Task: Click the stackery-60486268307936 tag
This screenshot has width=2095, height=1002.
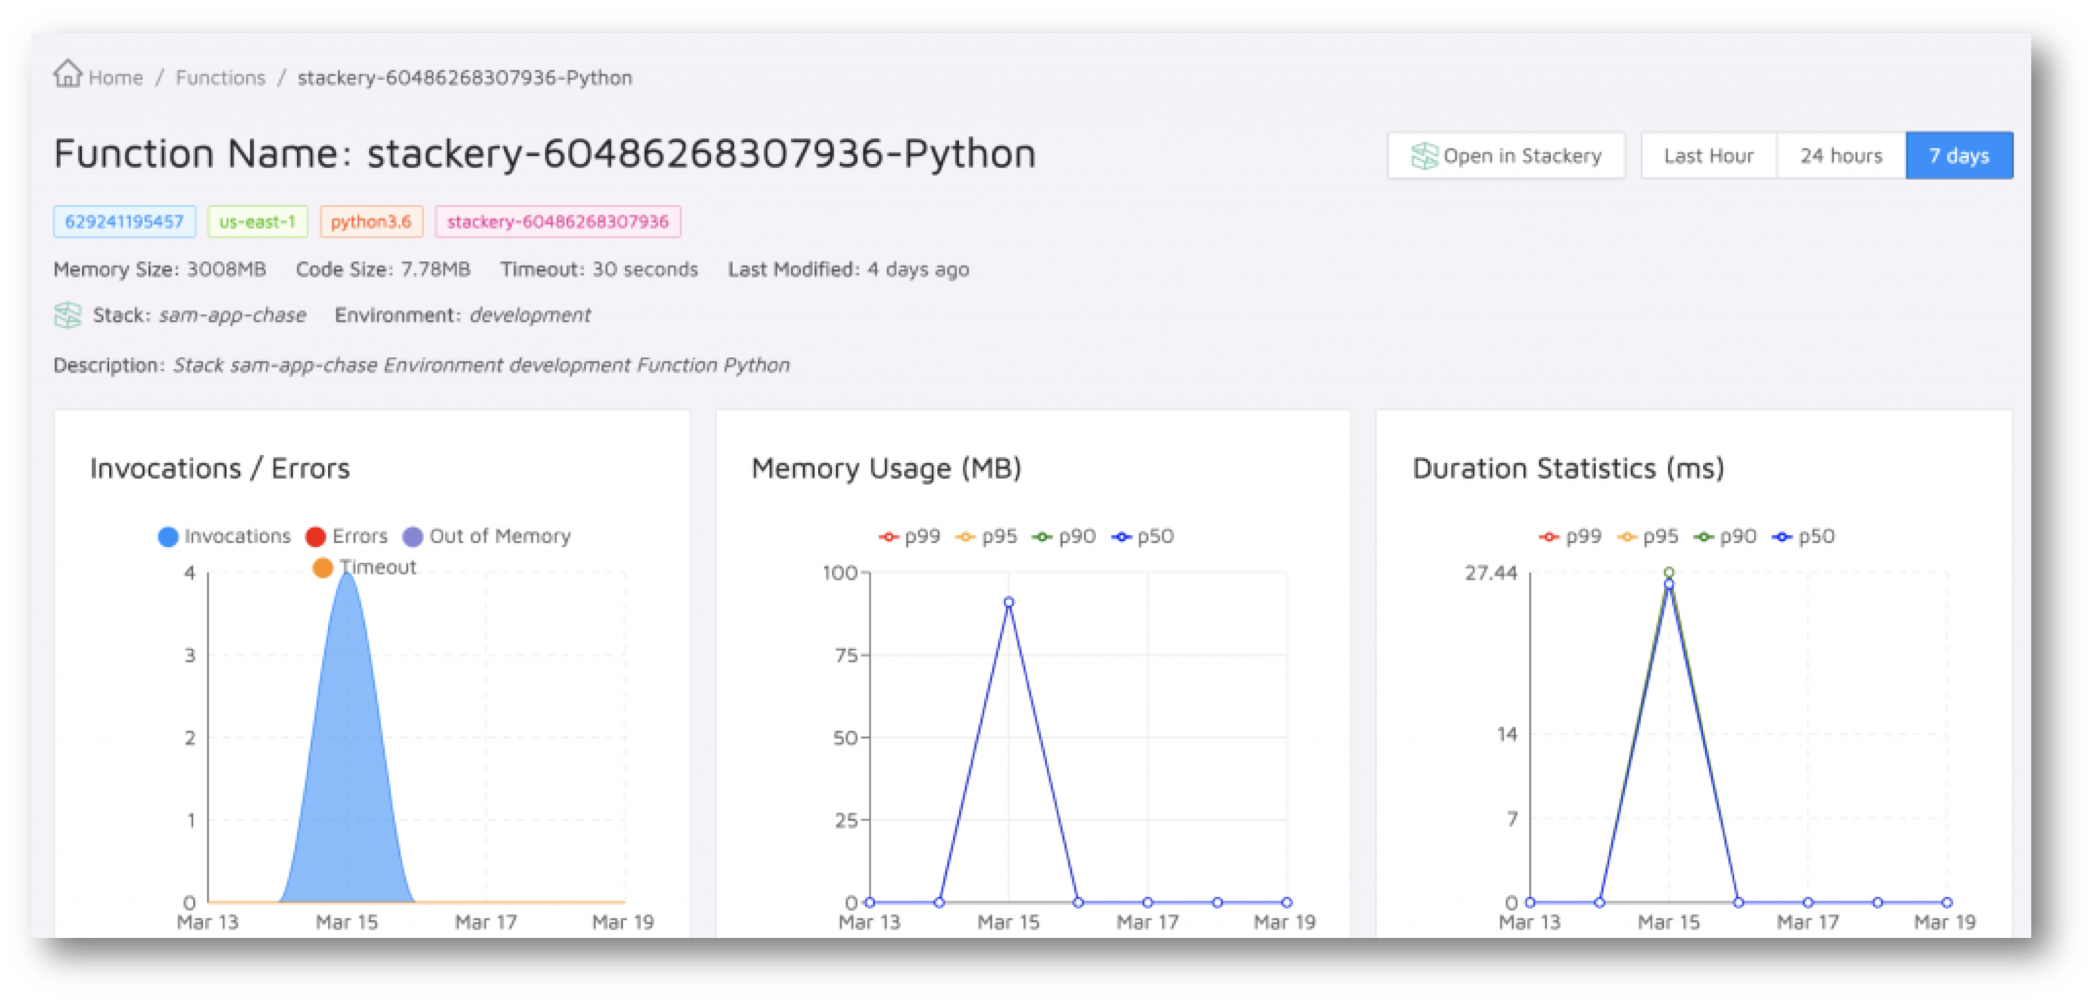Action: [x=558, y=221]
